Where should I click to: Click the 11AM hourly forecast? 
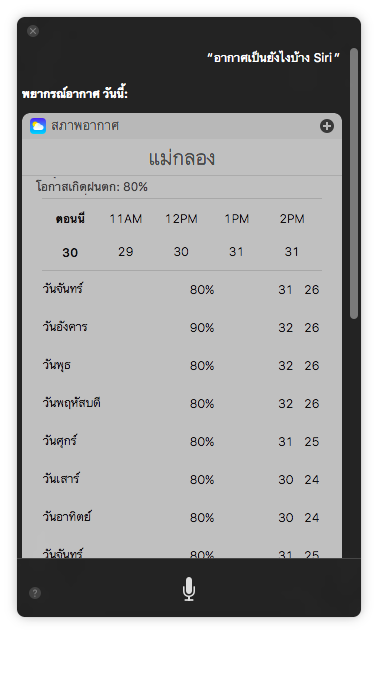tap(126, 235)
